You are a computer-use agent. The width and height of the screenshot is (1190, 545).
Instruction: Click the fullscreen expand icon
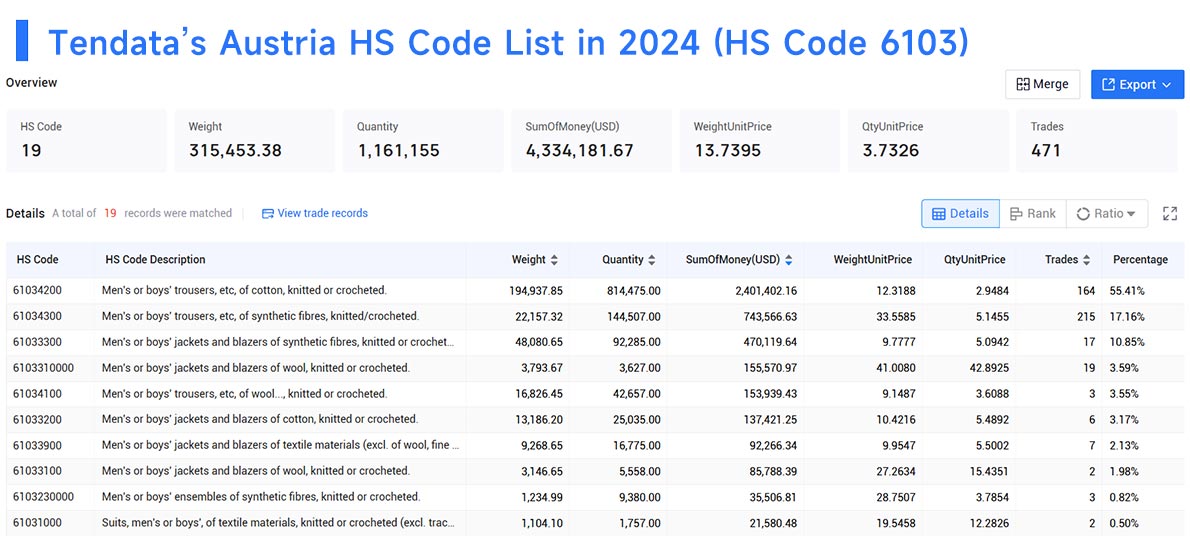(x=1170, y=214)
